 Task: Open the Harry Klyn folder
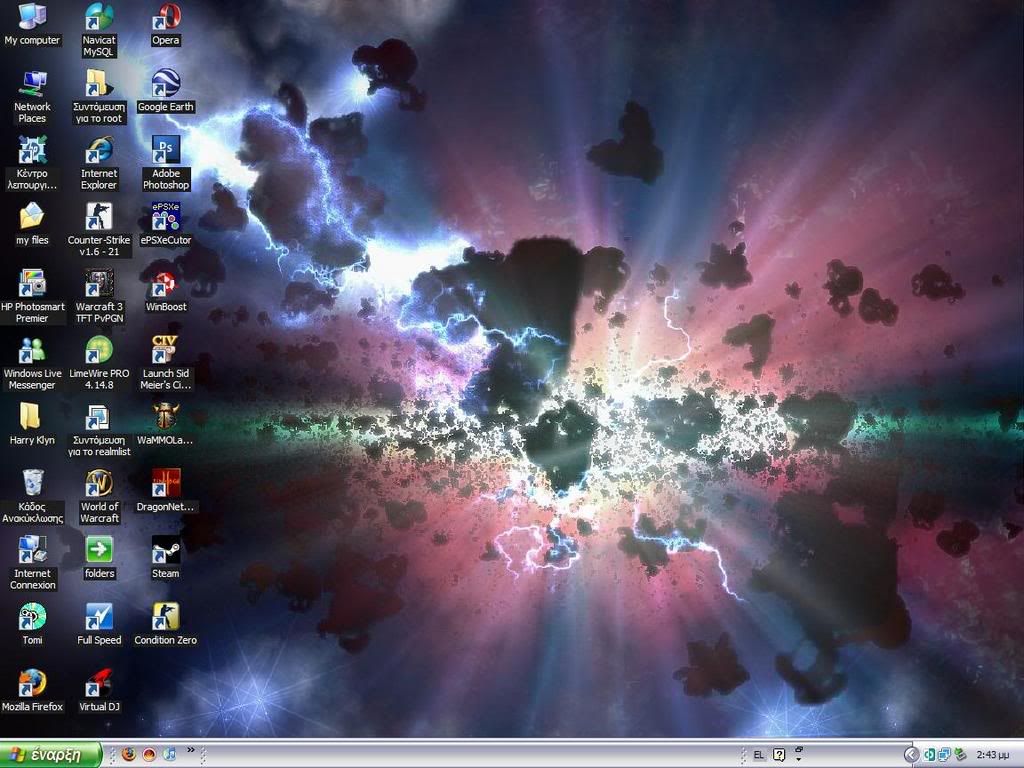[x=32, y=417]
